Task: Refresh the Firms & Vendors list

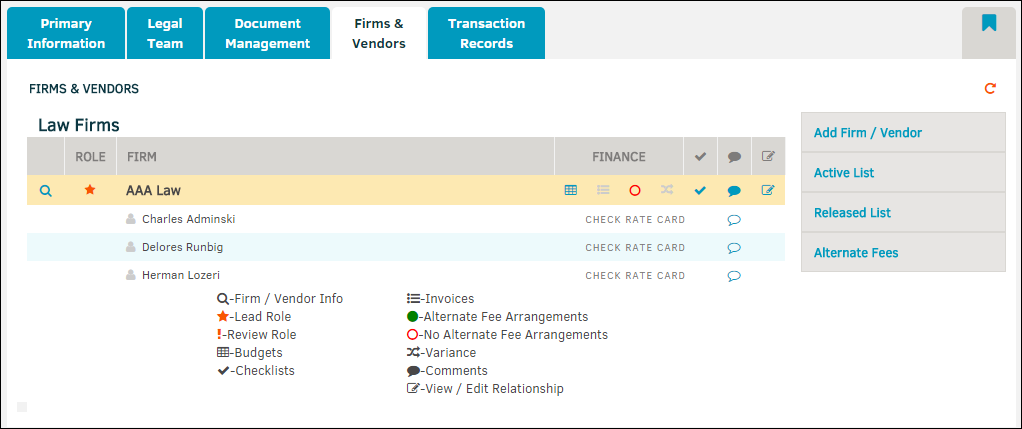Action: (x=990, y=88)
